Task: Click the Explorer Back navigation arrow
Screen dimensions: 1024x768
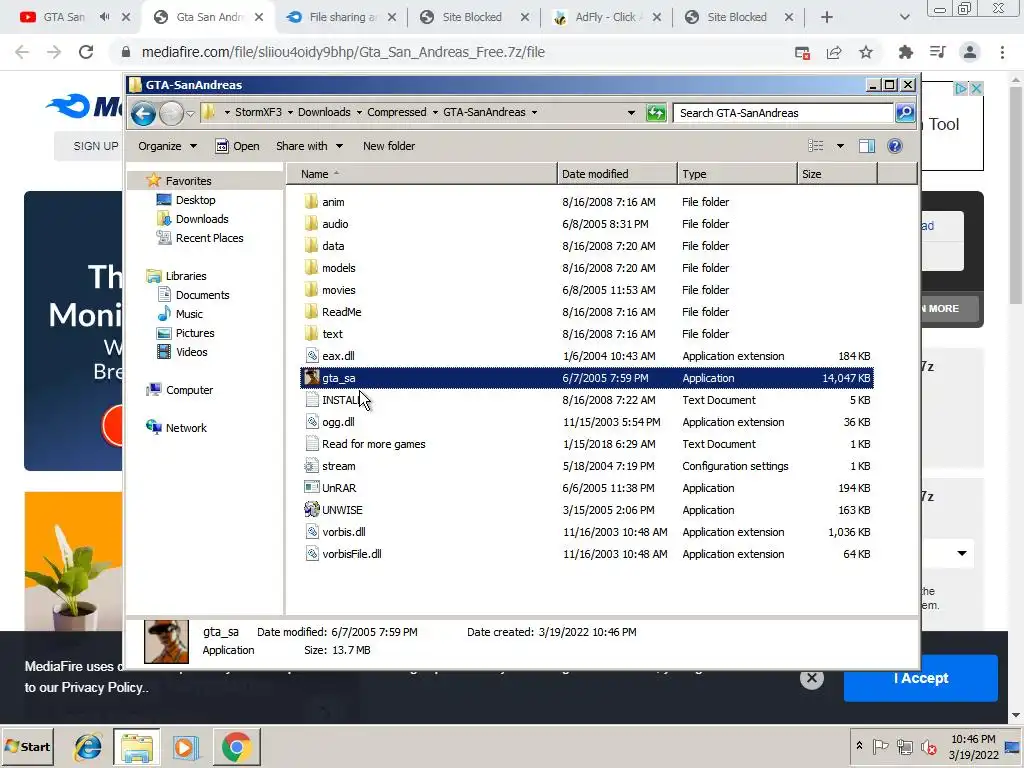Action: [x=143, y=114]
